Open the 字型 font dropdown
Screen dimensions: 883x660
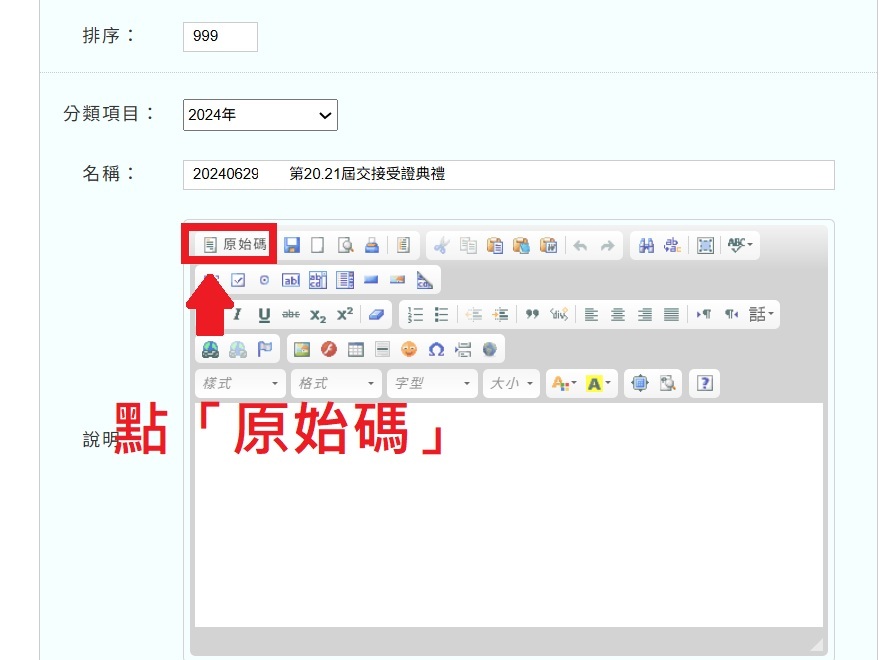[432, 383]
